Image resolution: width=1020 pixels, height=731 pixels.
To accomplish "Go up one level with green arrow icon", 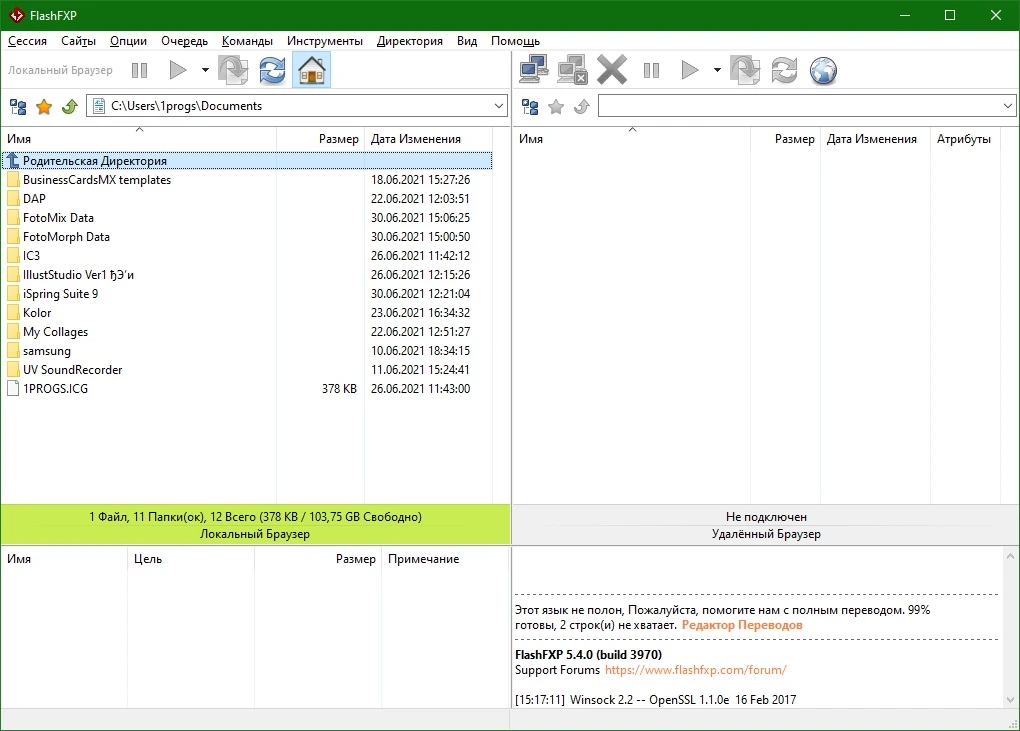I will pyautogui.click(x=70, y=107).
